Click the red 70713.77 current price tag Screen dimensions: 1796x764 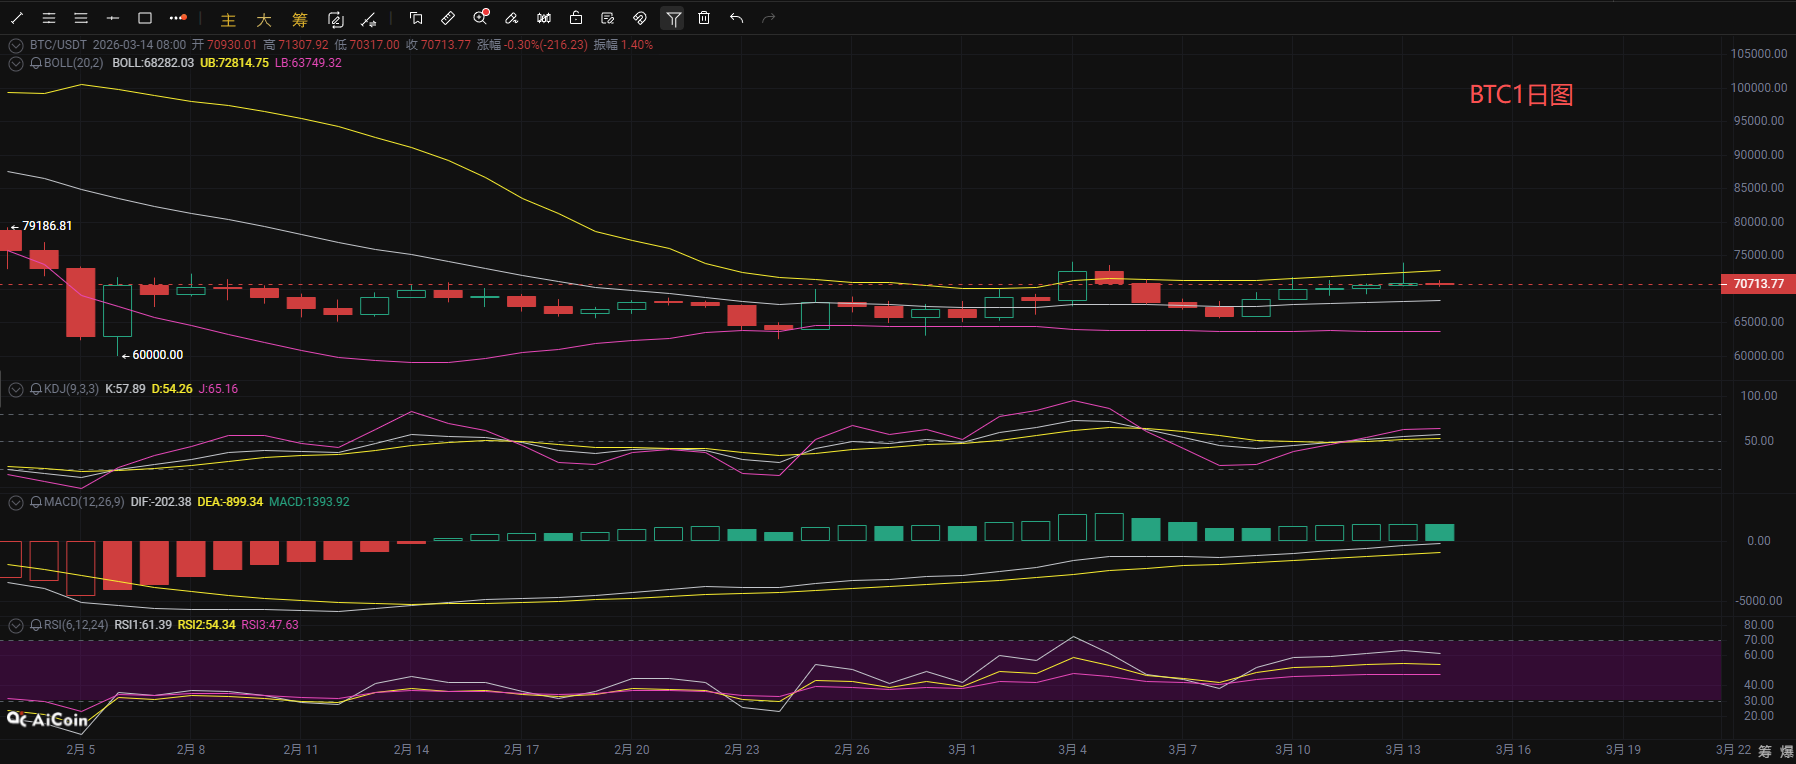pos(1758,284)
